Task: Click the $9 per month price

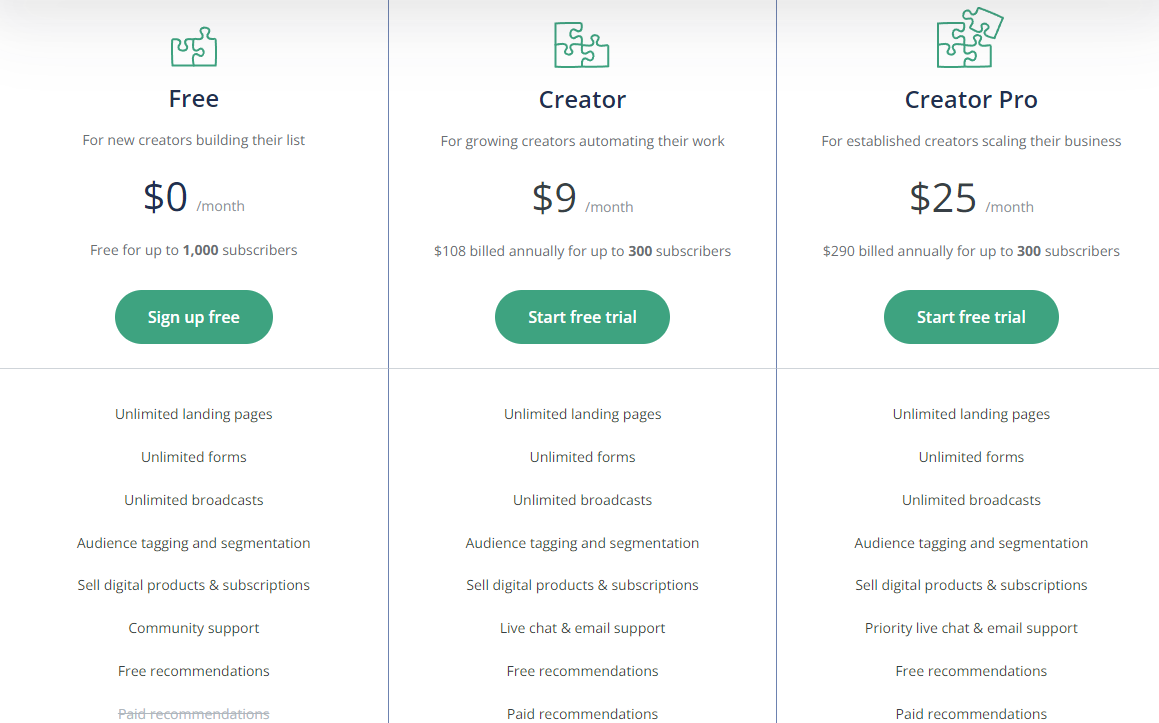Action: (582, 198)
